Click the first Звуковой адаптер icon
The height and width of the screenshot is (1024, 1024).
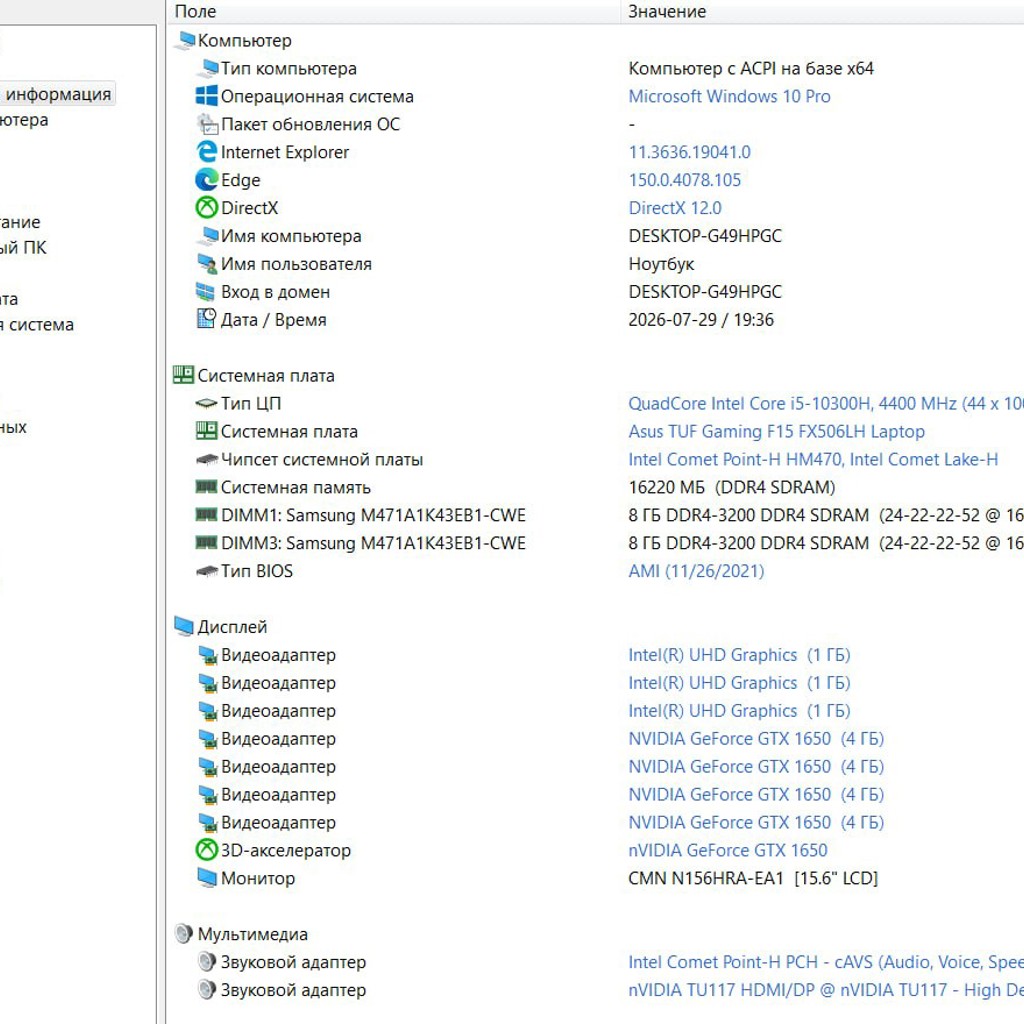tap(207, 962)
